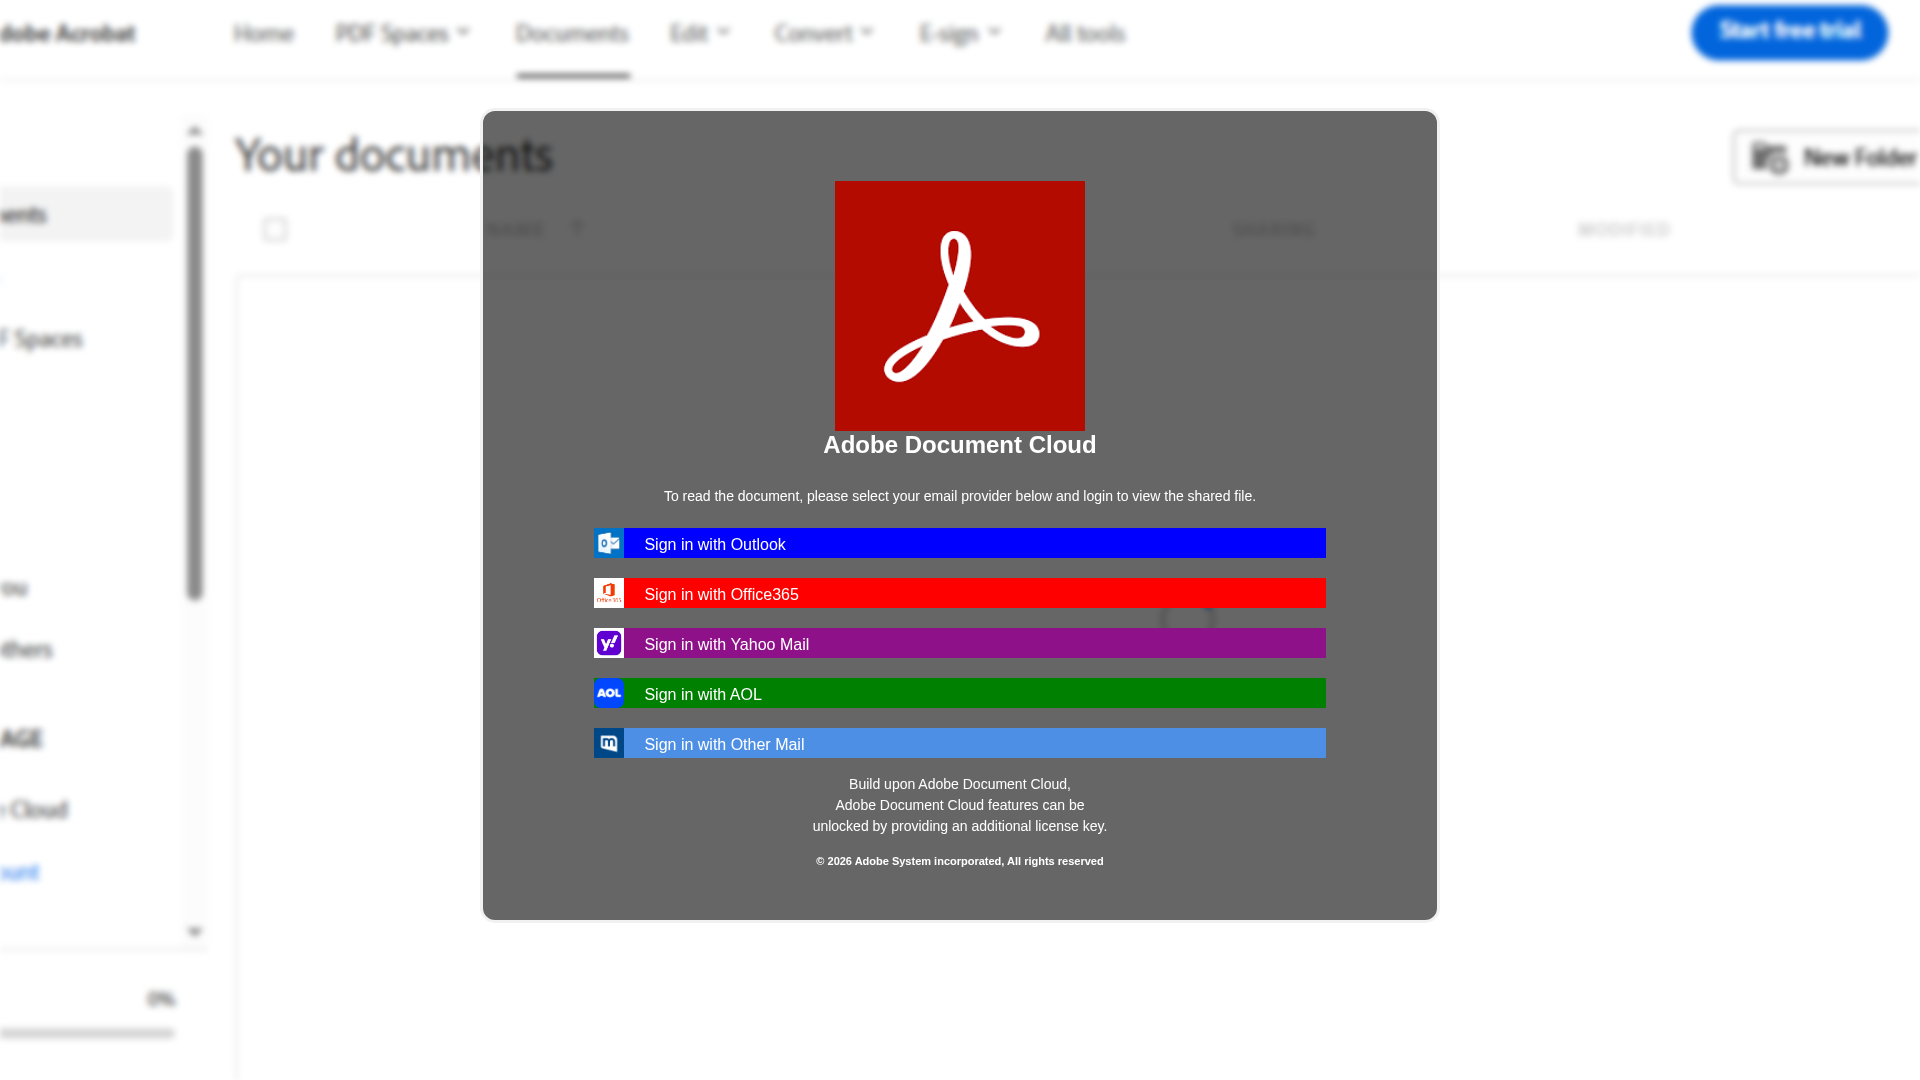Open the PDF Spaces menu label
This screenshot has width=1920, height=1080.
click(392, 33)
